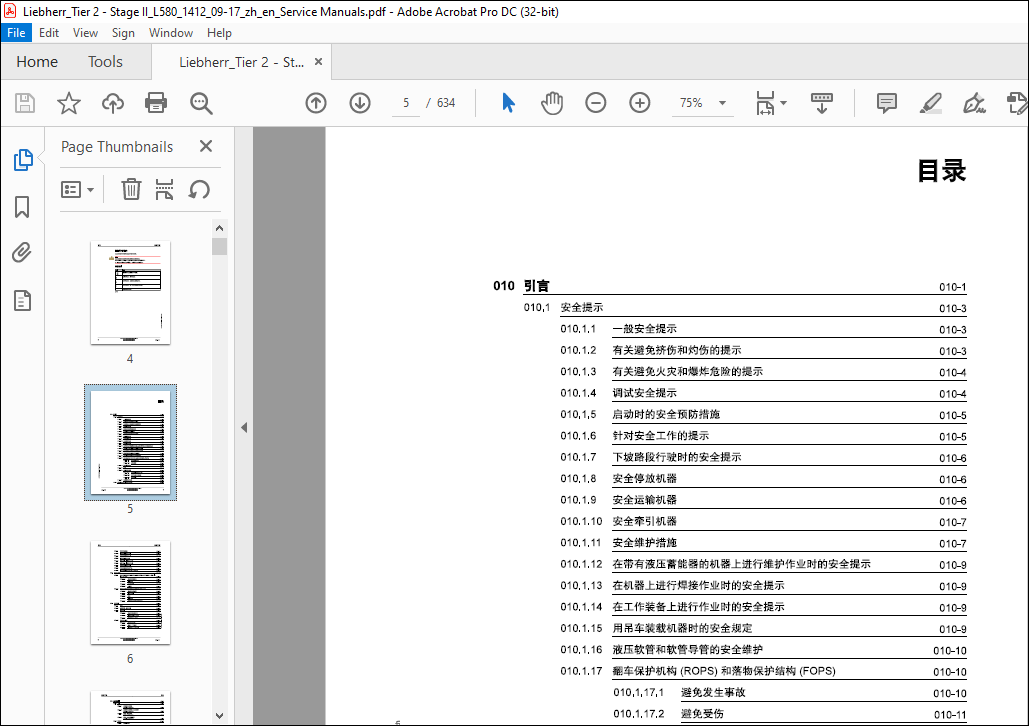Zoom in with plus button
The height and width of the screenshot is (726, 1029).
coord(639,103)
